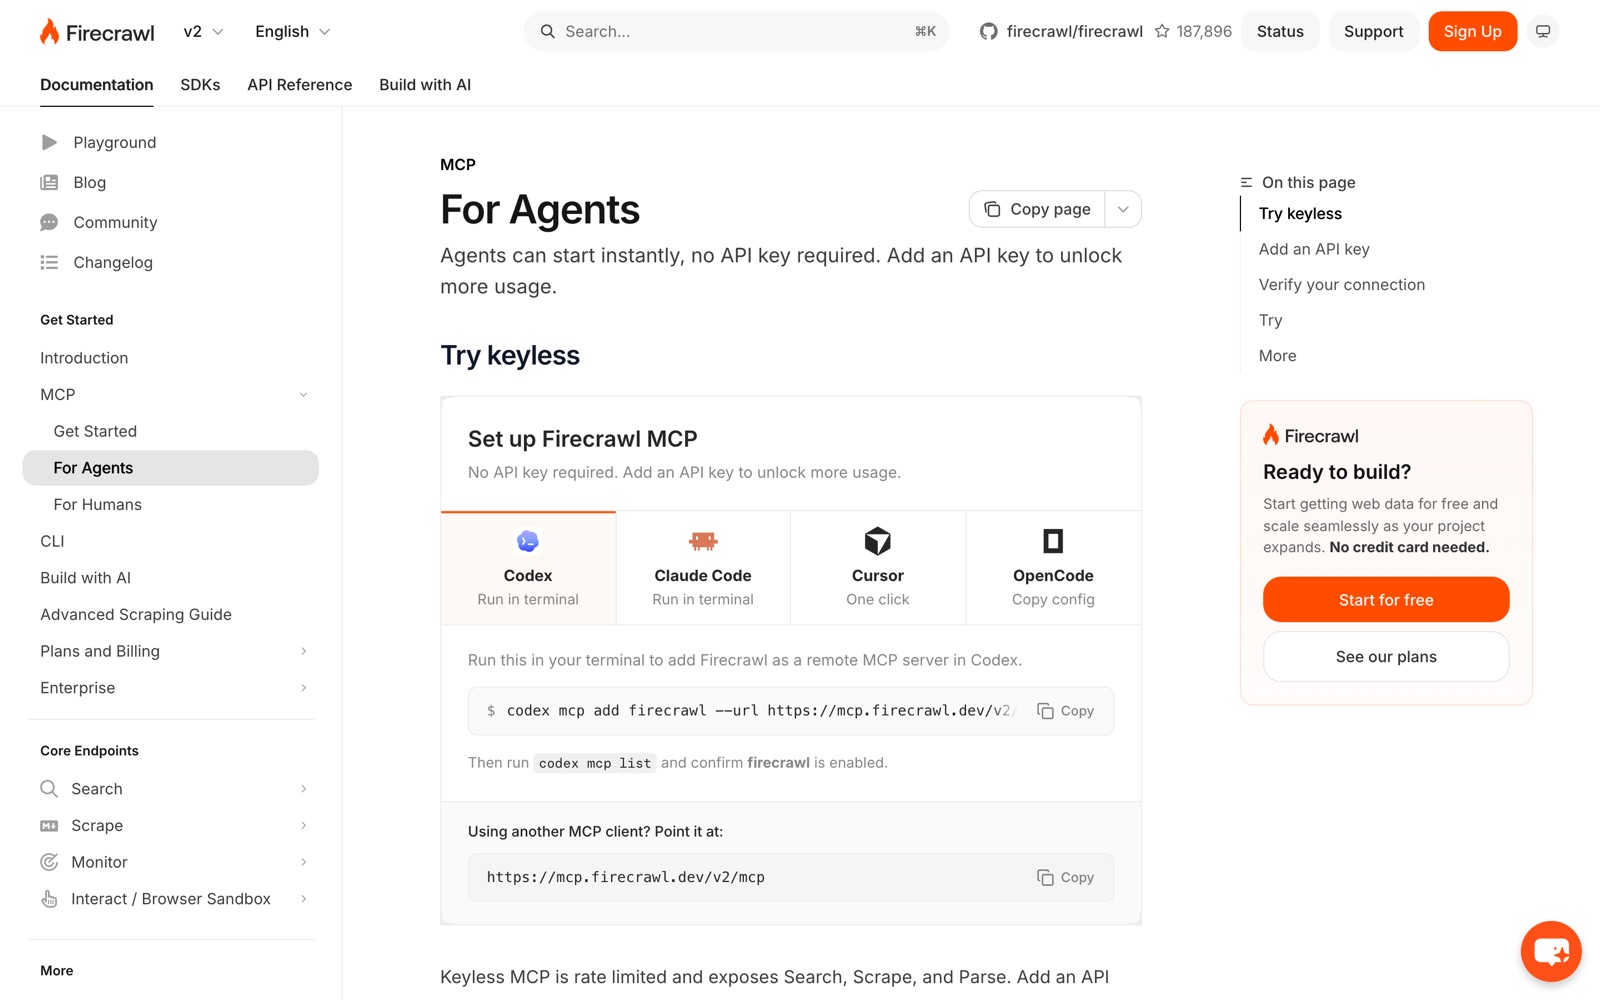
Task: Open the Support button
Action: 1373,32
